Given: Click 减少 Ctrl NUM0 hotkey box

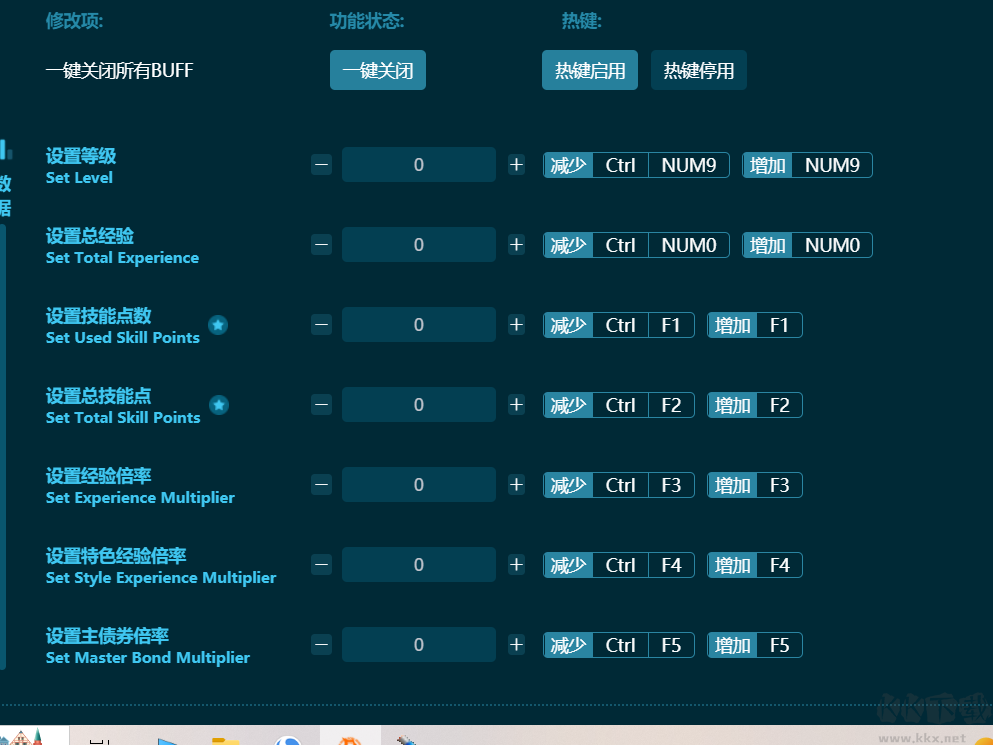Looking at the screenshot, I should click(x=636, y=245).
